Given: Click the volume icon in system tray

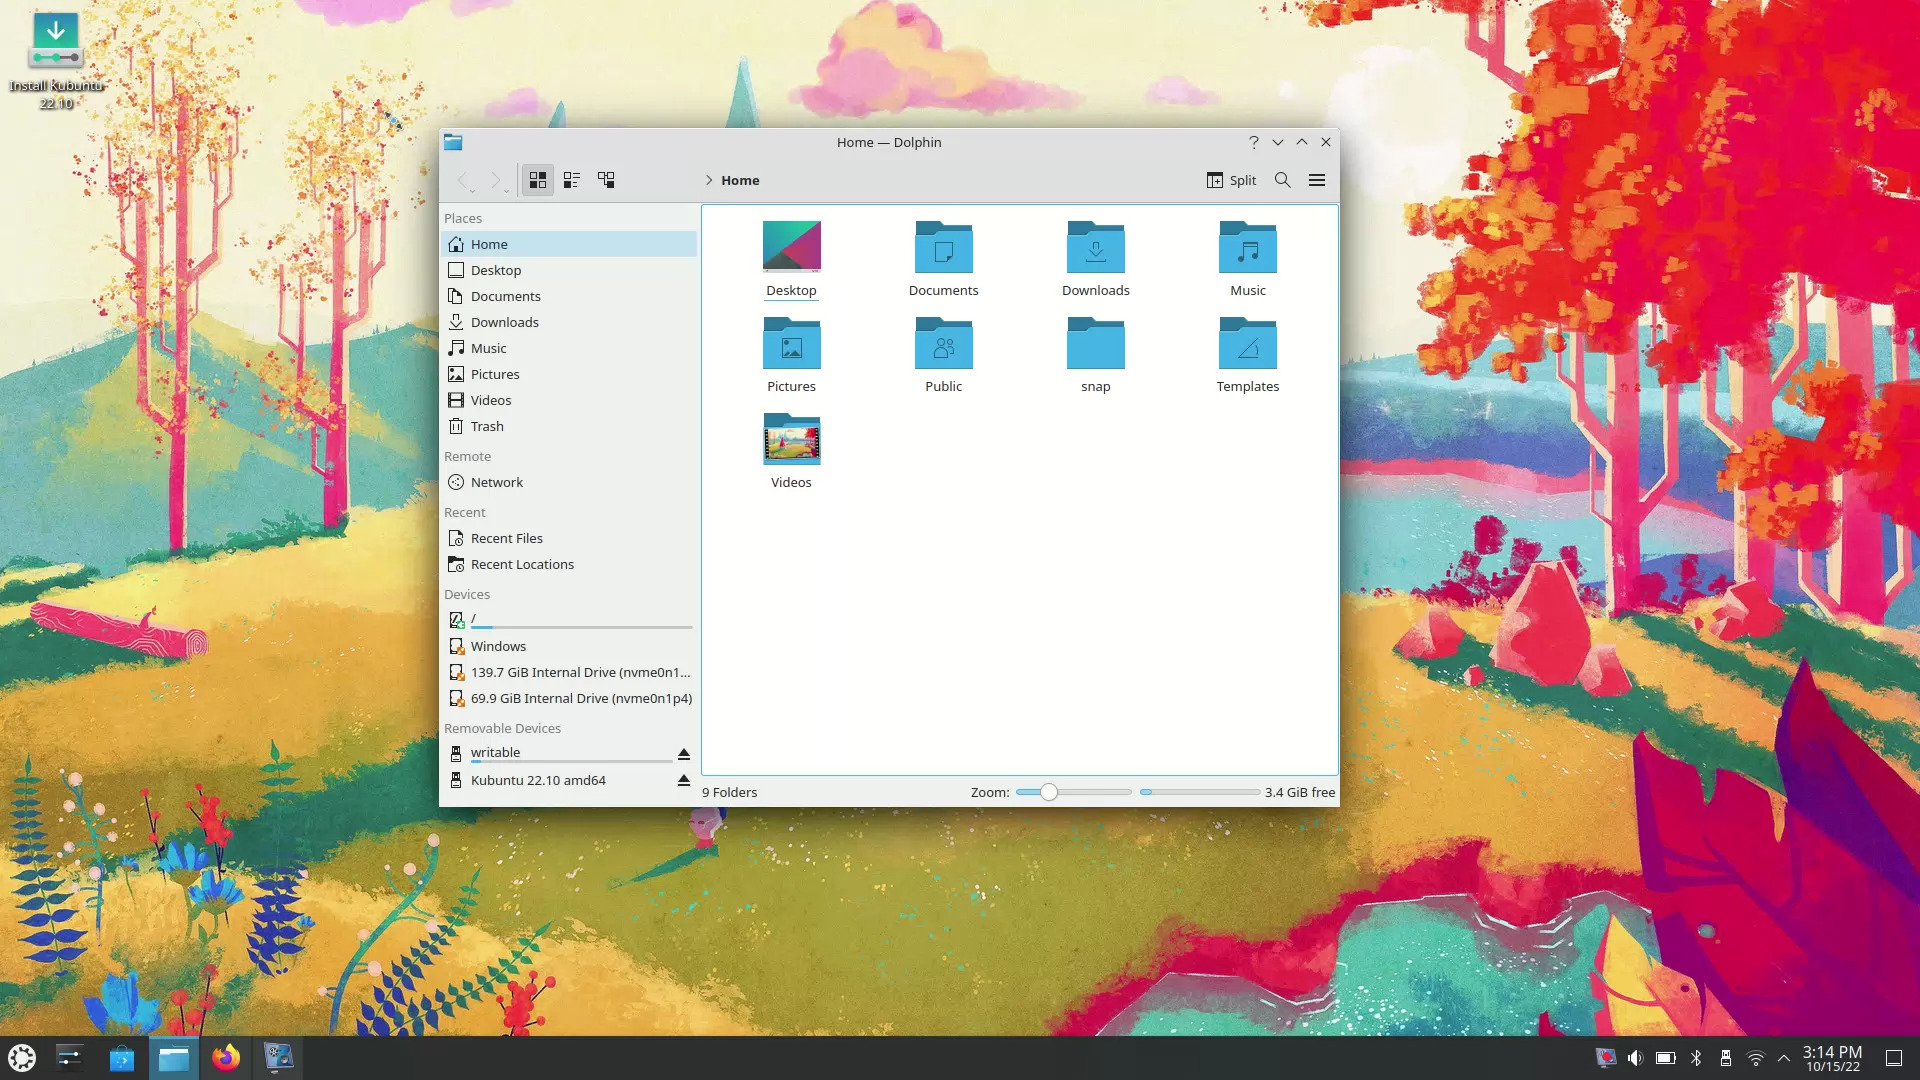Looking at the screenshot, I should coord(1635,1057).
